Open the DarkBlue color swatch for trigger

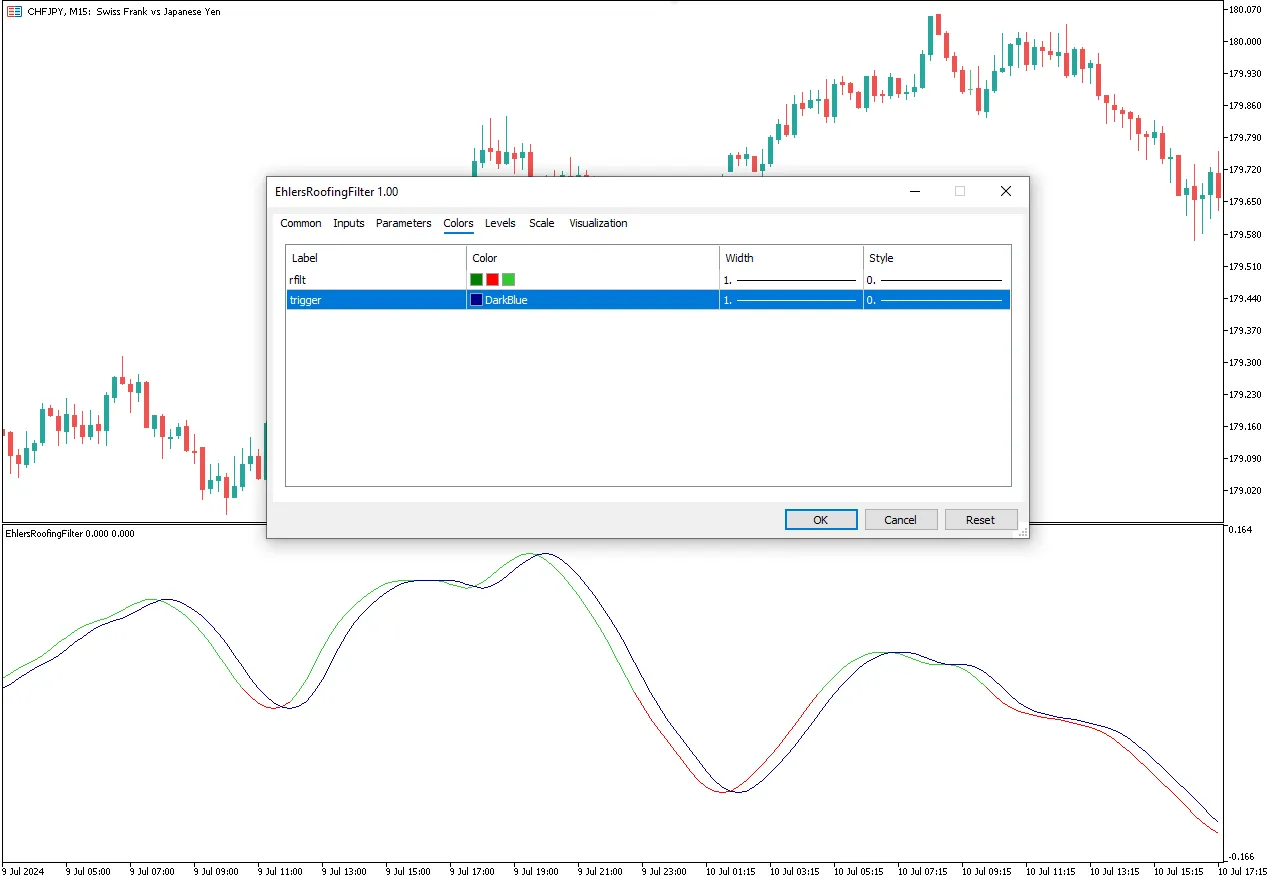tap(477, 300)
